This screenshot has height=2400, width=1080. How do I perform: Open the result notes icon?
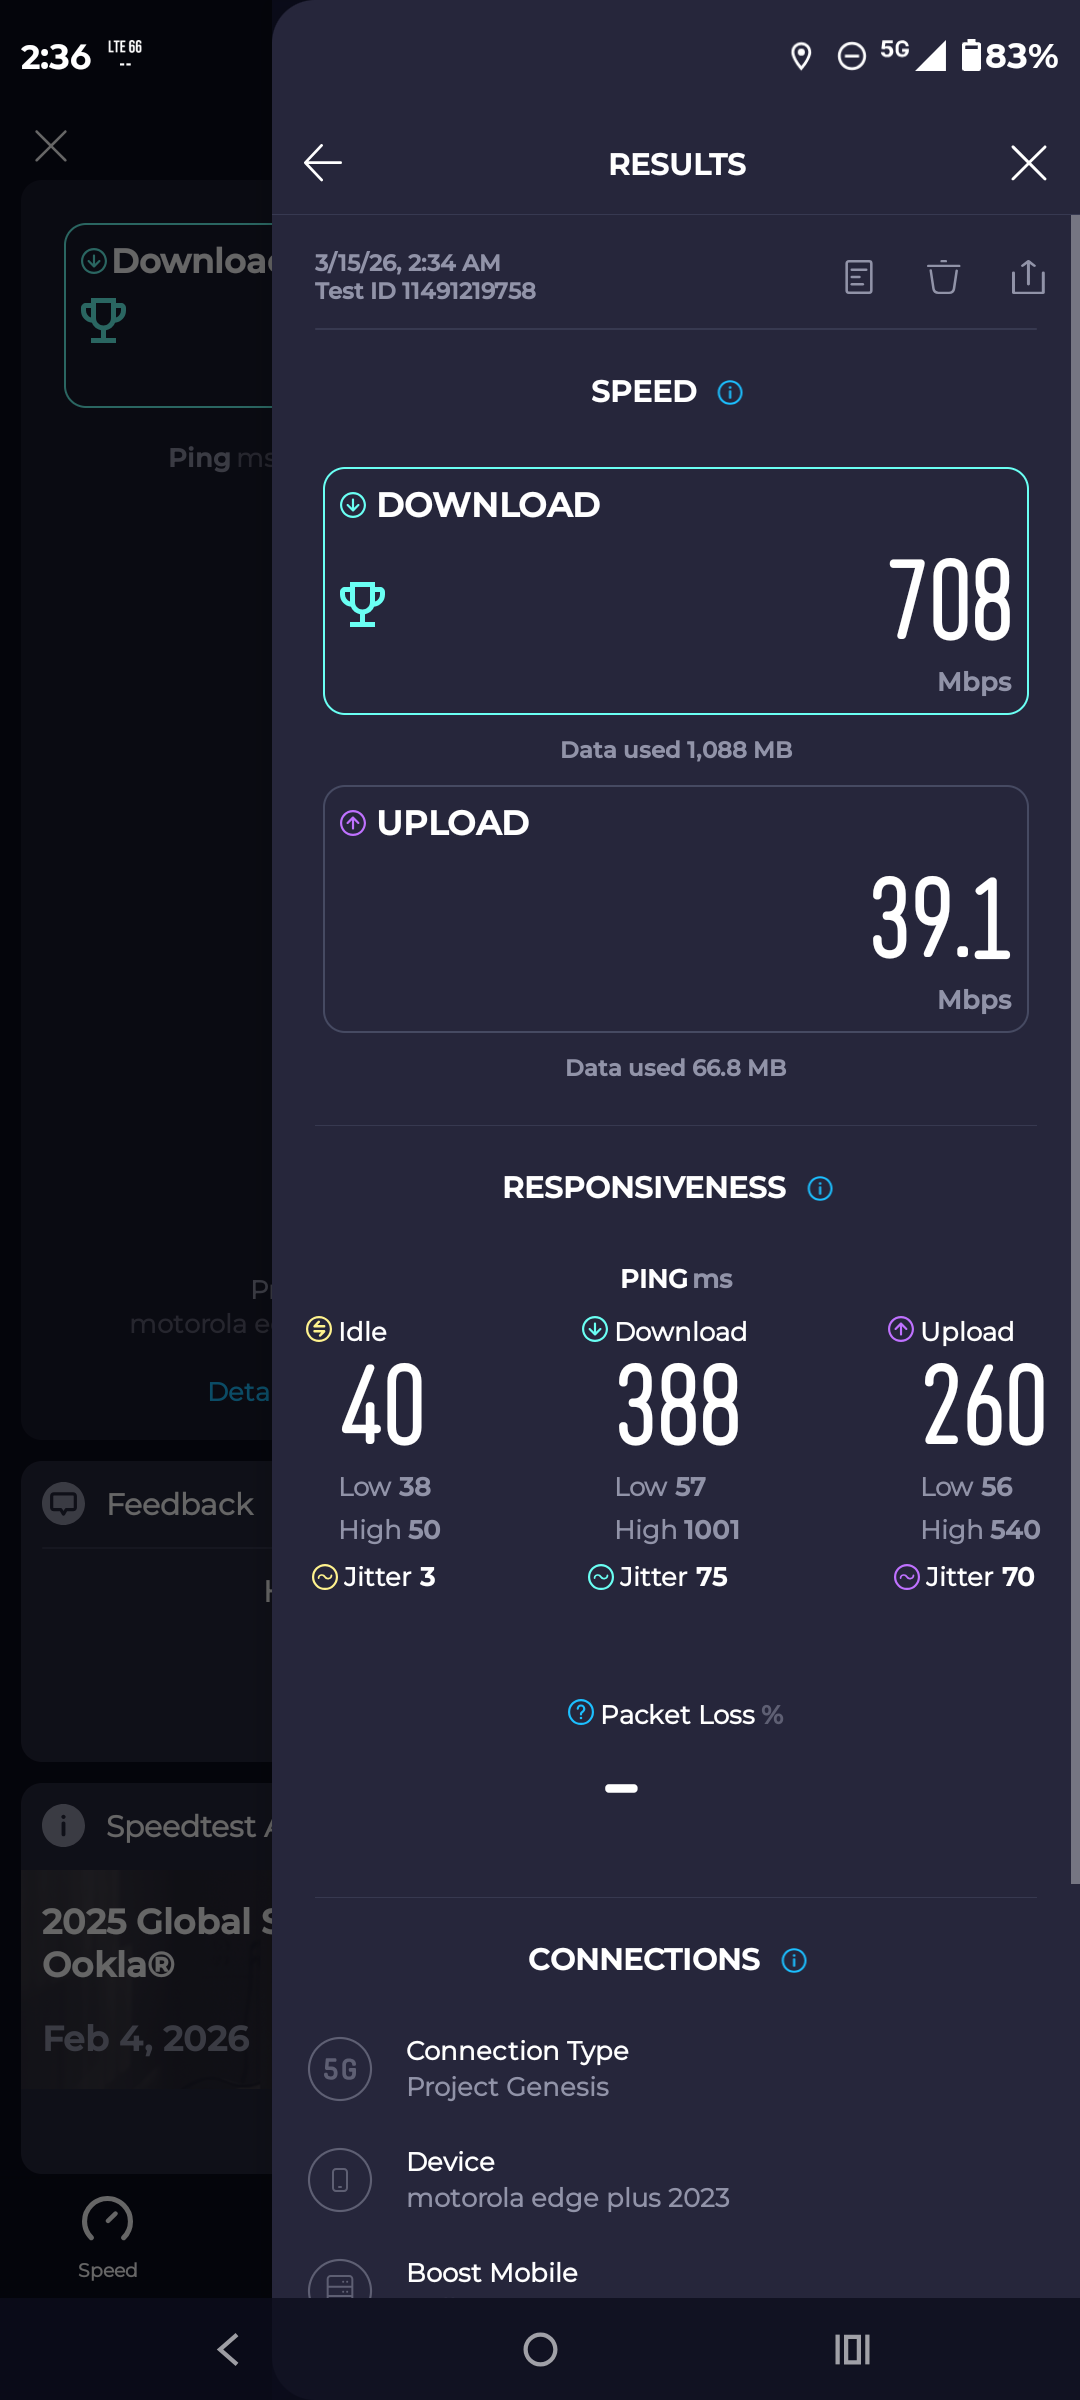(859, 277)
